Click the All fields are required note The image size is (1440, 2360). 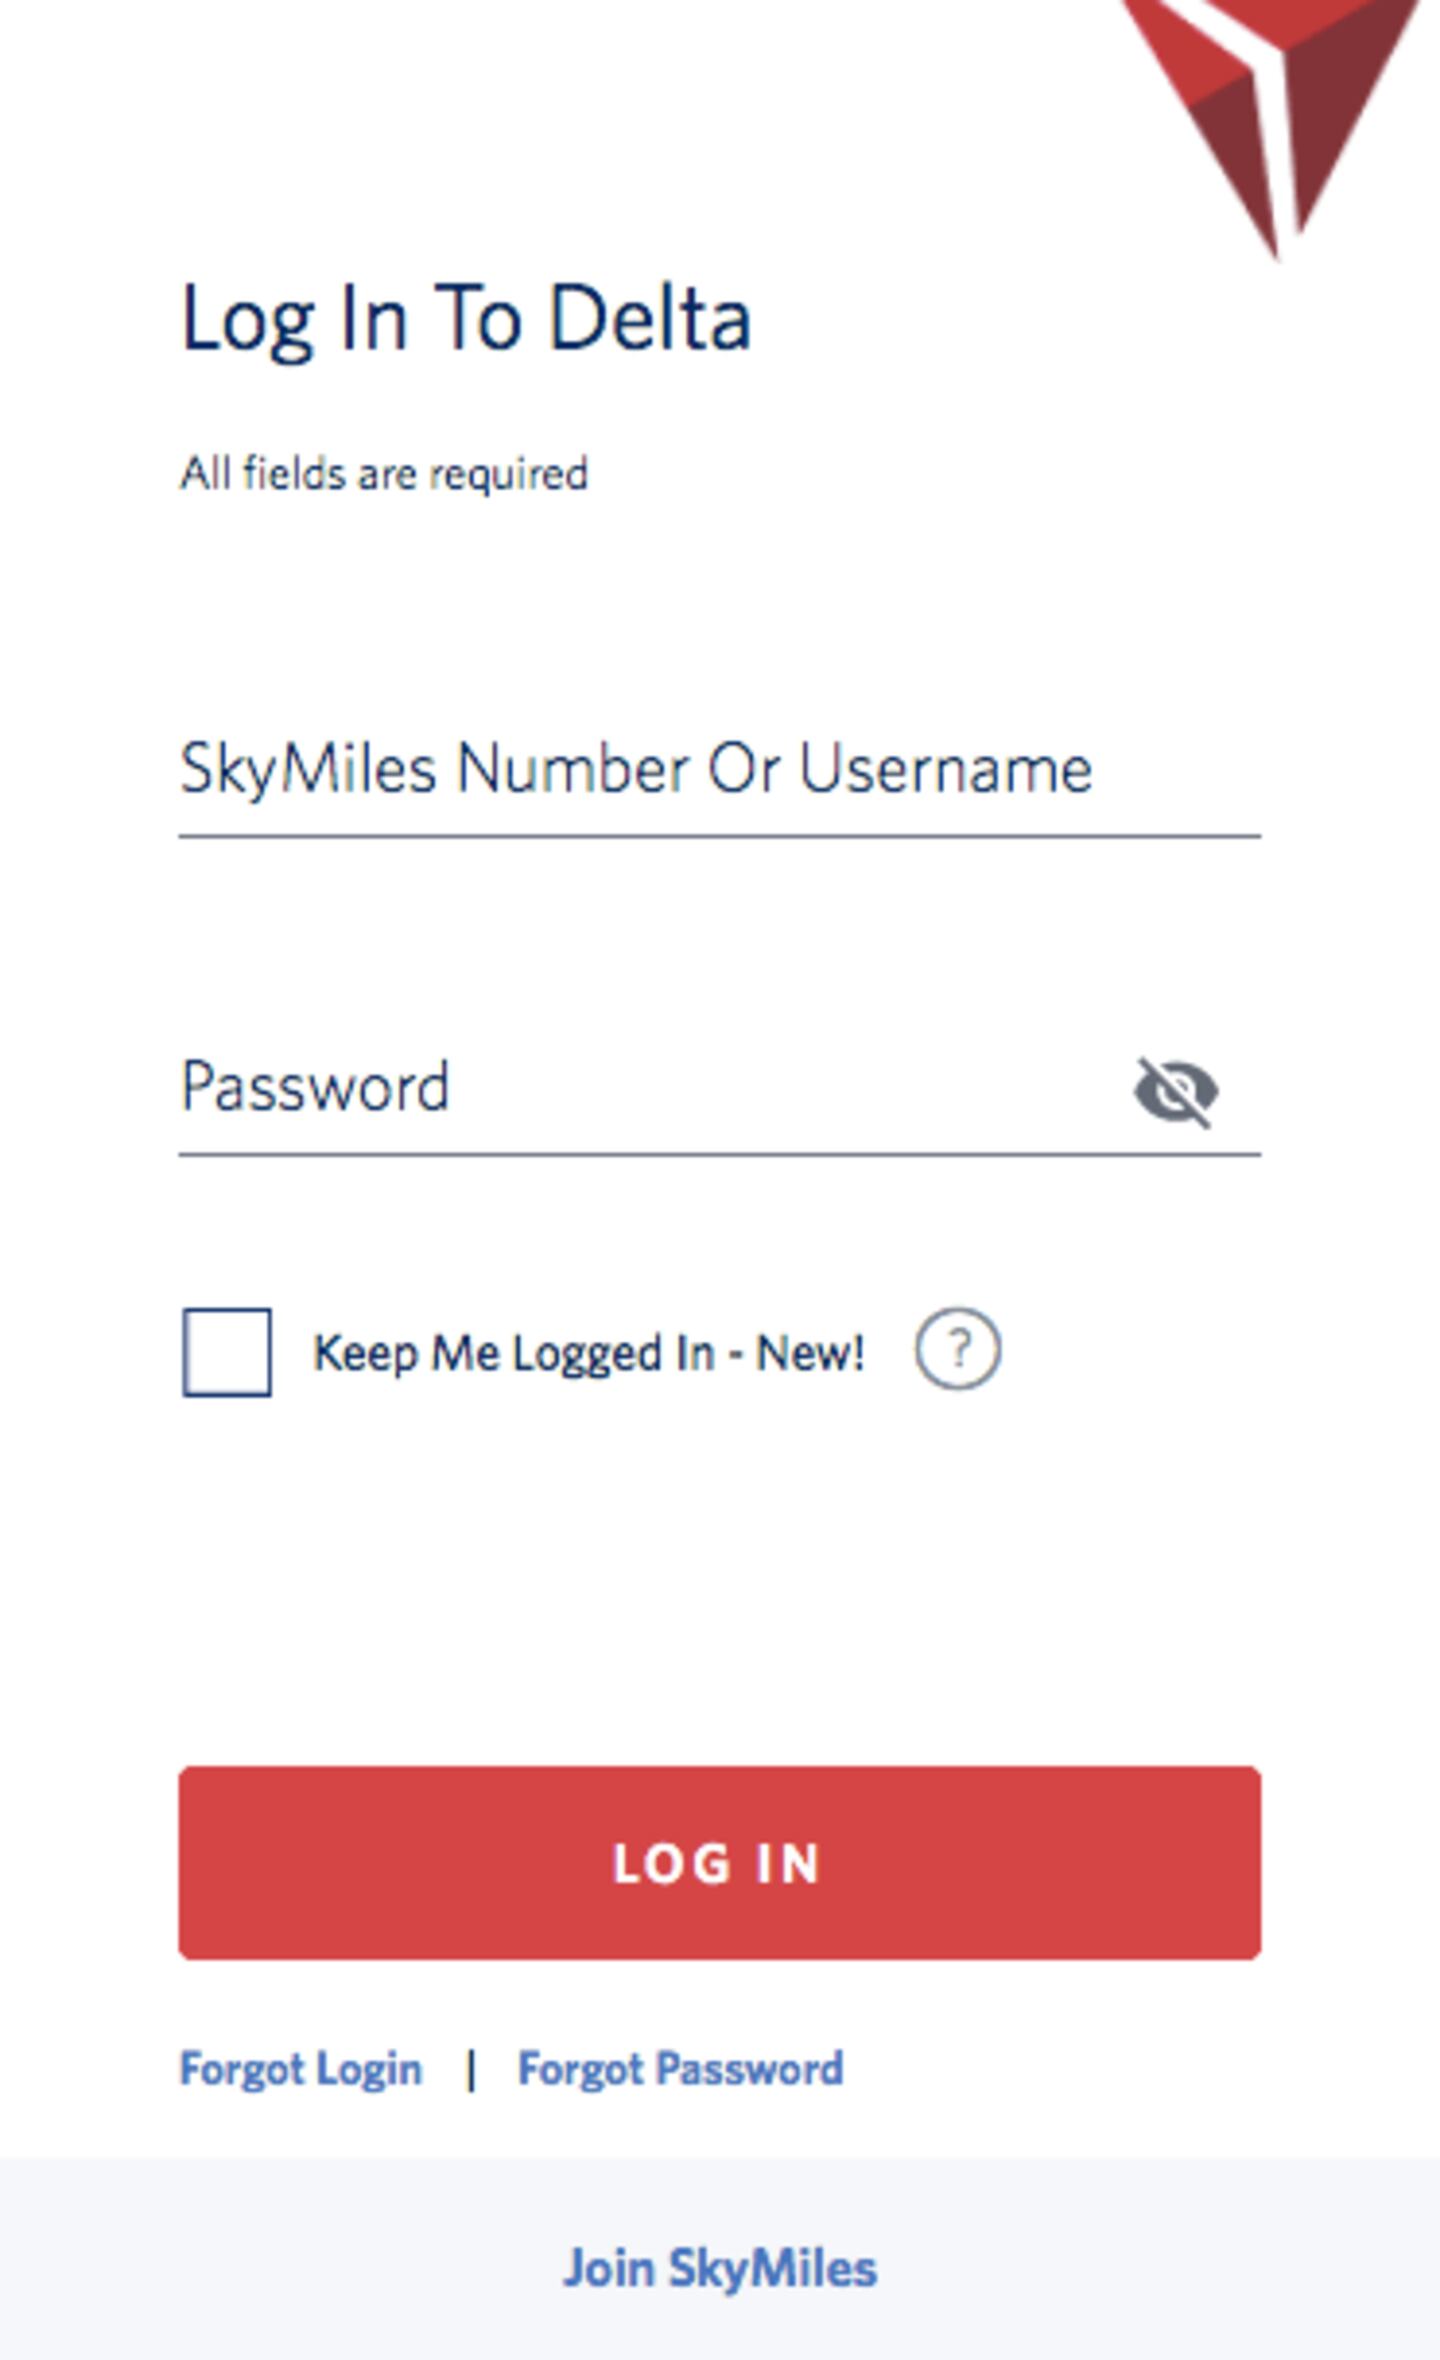(x=384, y=473)
